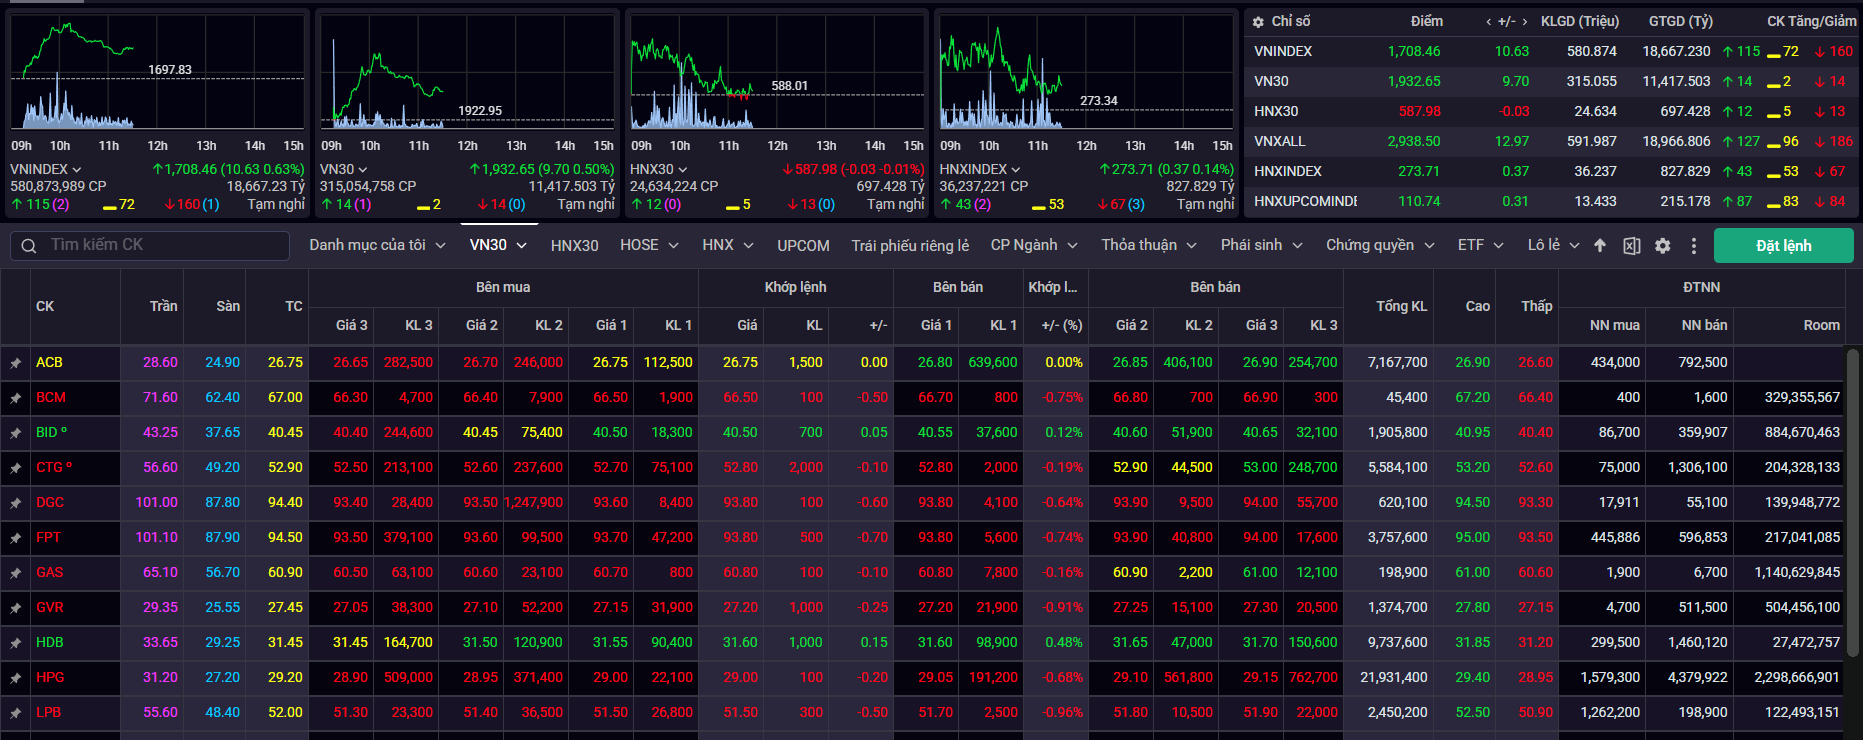Toggle the pin on HPG row
Image resolution: width=1863 pixels, height=740 pixels.
[x=16, y=678]
